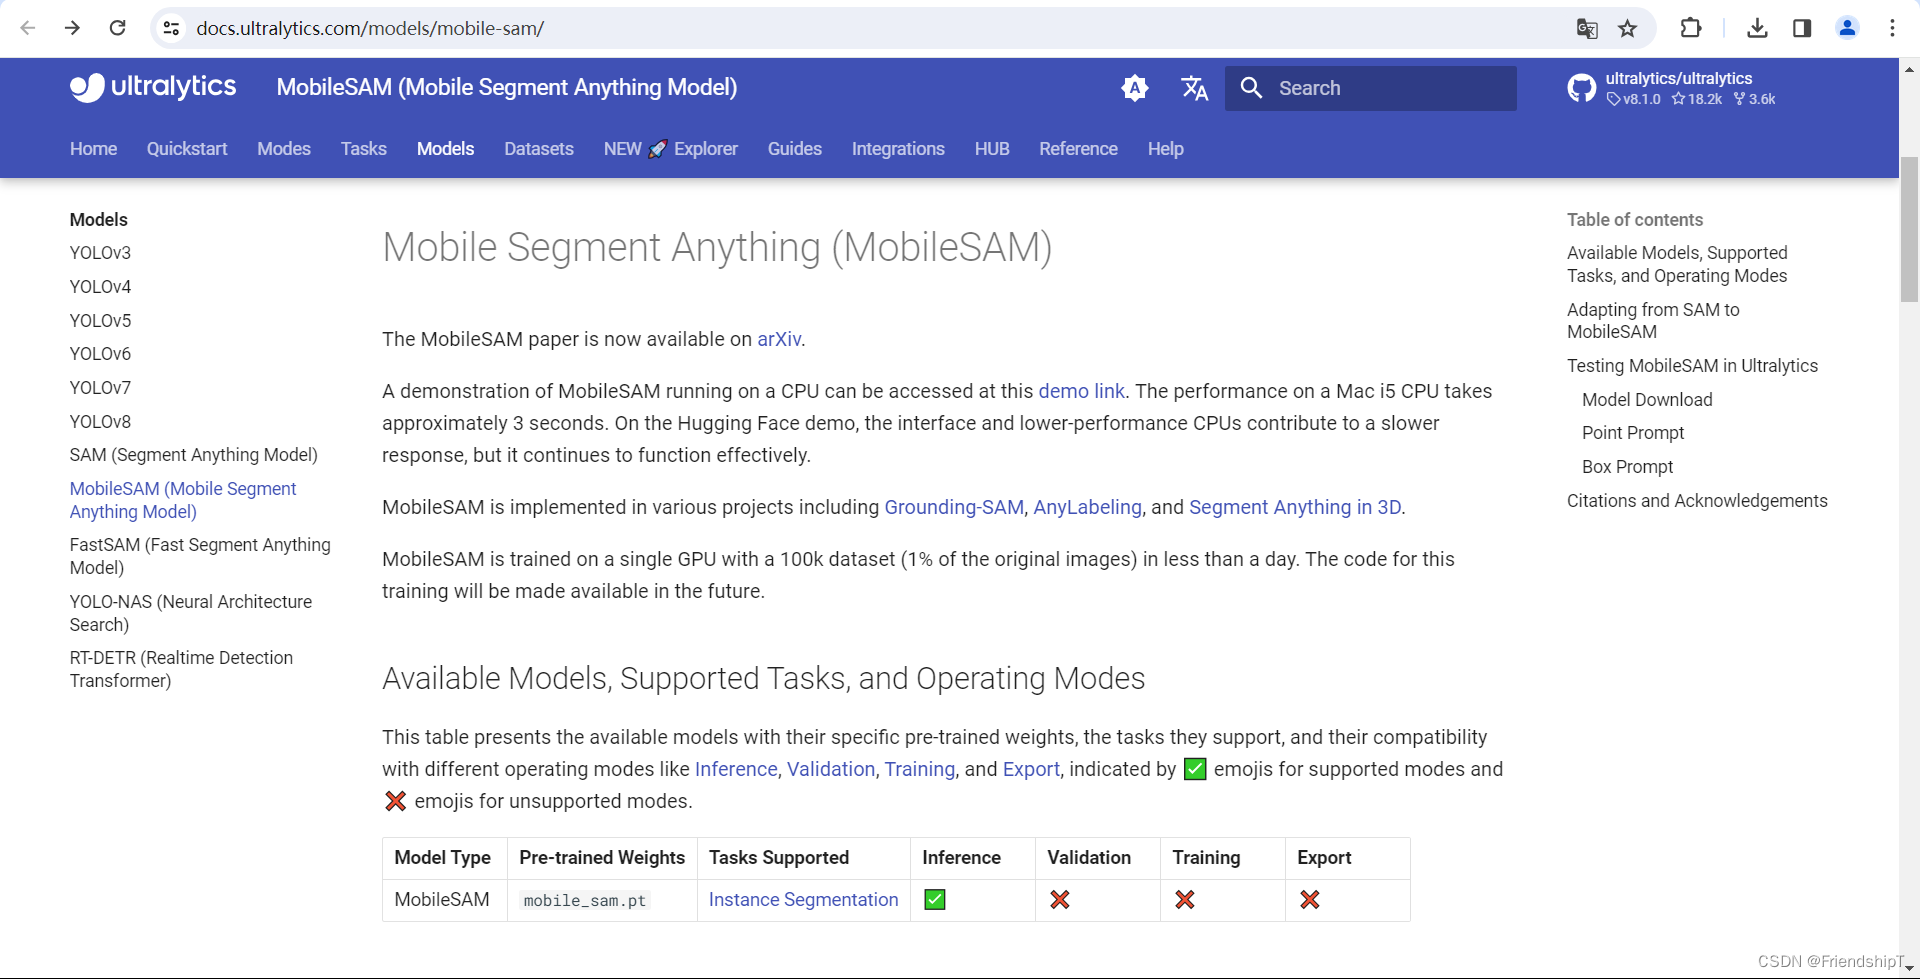
Task: Open the Reference tab
Action: (x=1078, y=149)
